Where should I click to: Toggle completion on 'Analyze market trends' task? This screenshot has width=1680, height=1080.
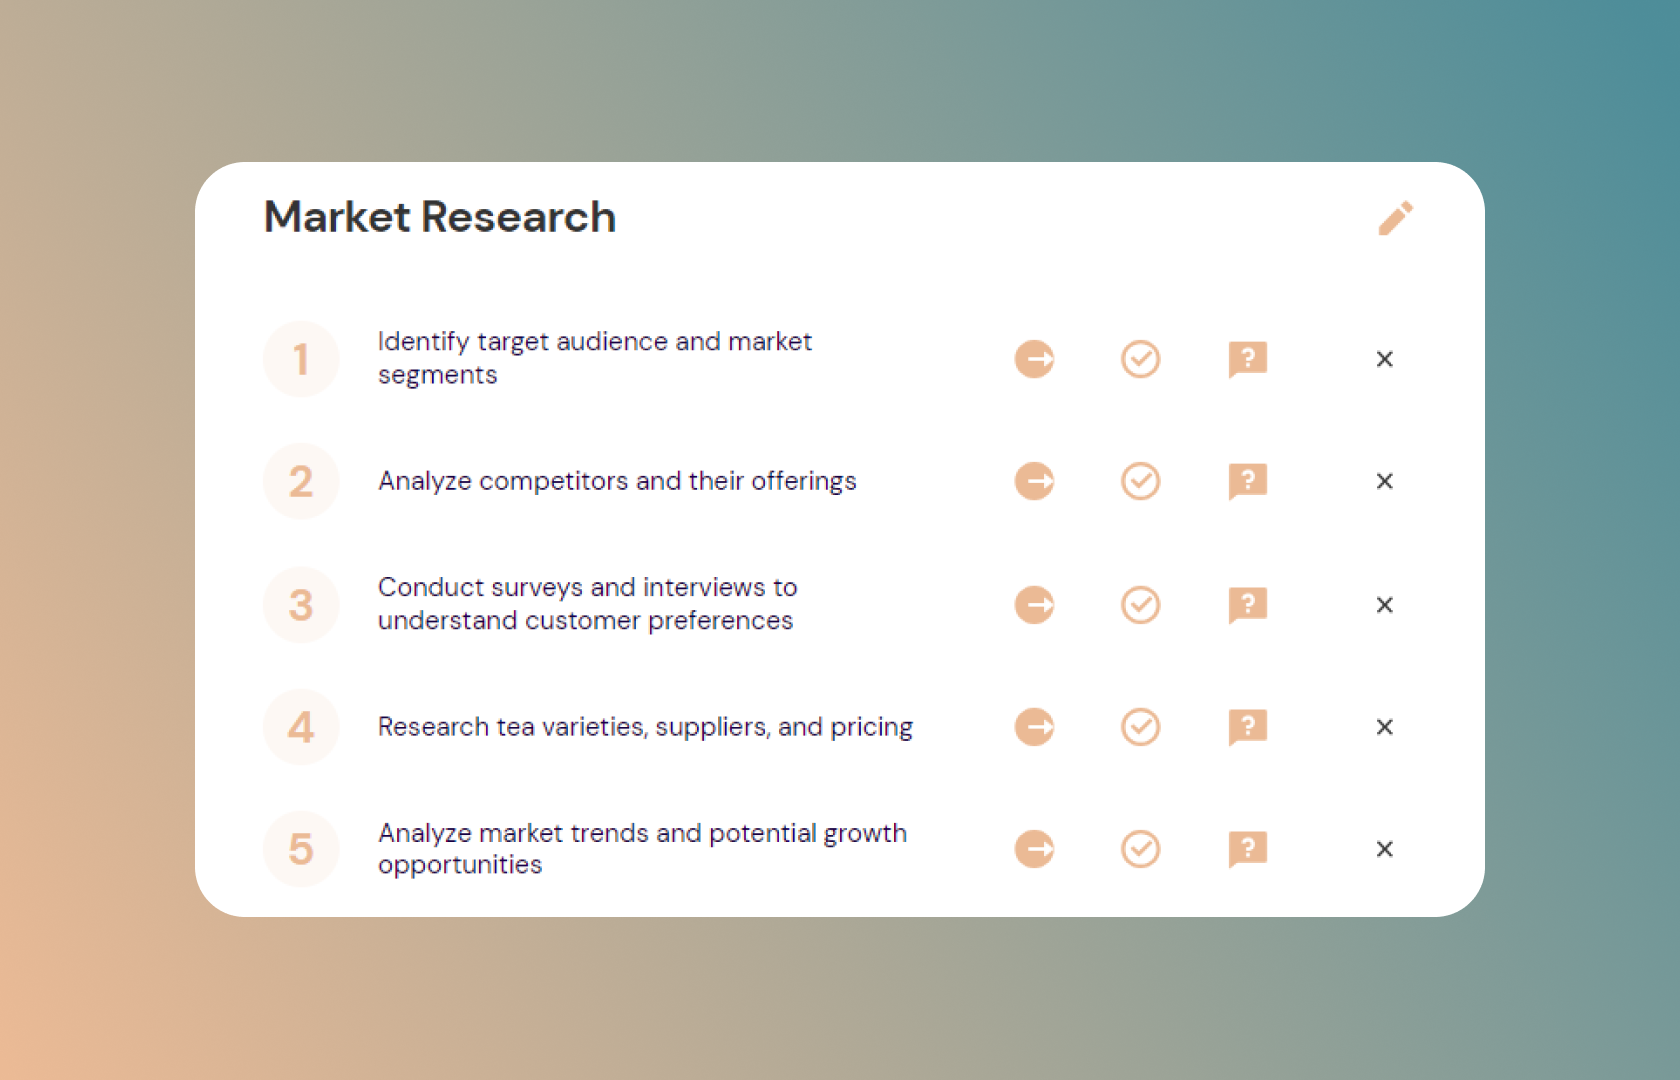coord(1140,849)
